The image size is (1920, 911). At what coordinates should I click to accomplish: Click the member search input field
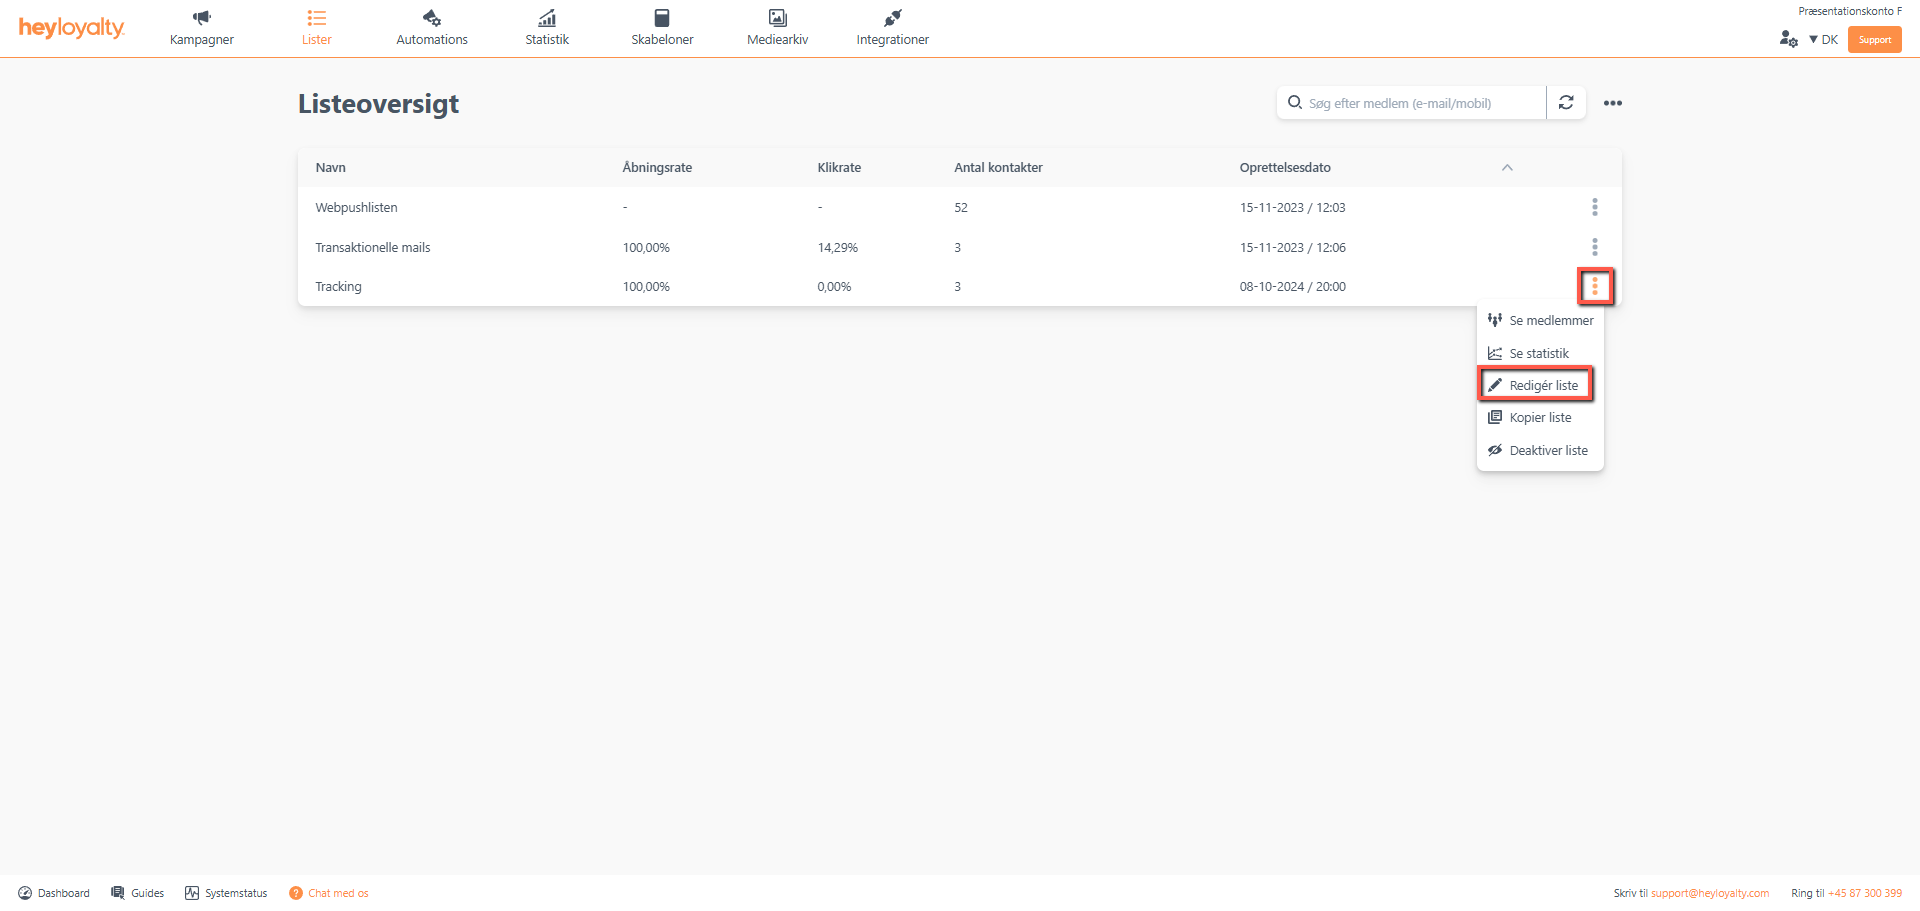pos(1420,103)
